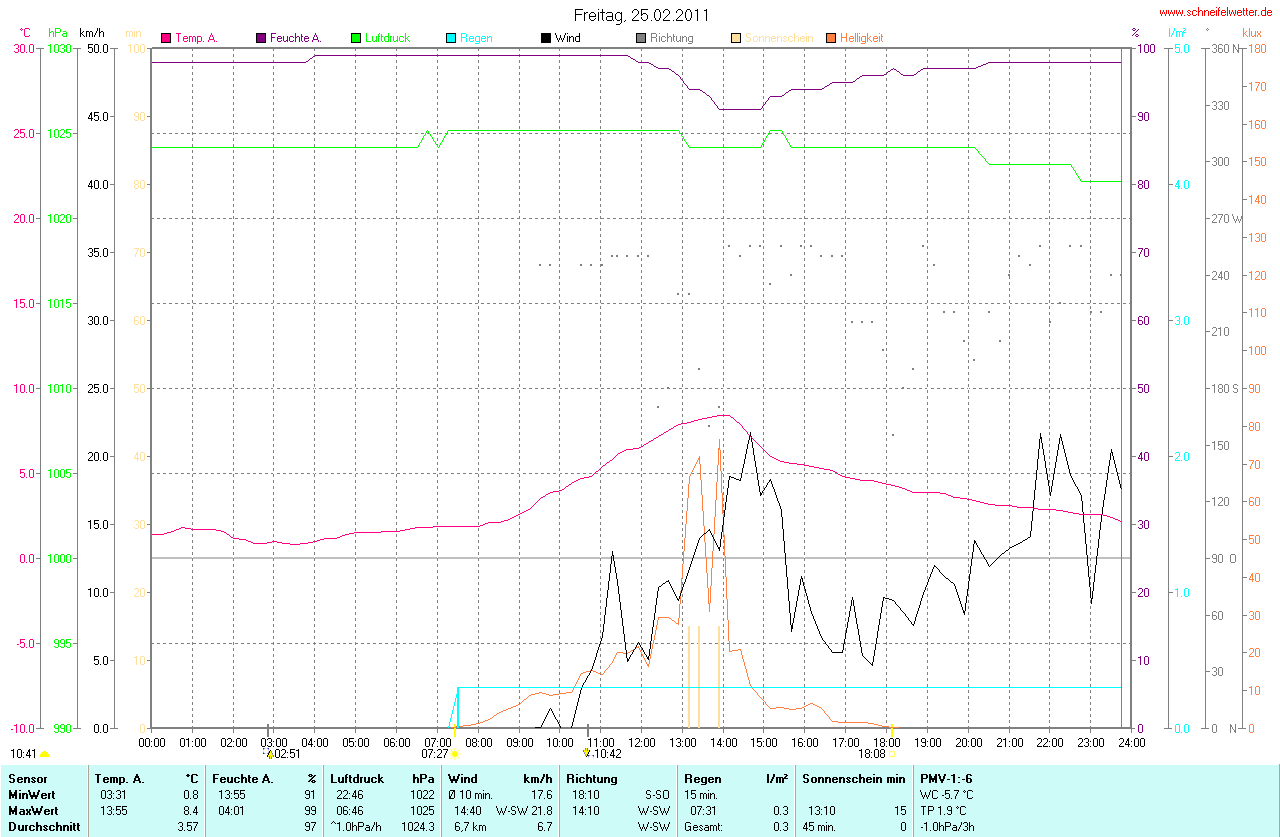The image size is (1280, 837).
Task: Click the pink Temp. A. legend swatch
Action: tap(166, 38)
